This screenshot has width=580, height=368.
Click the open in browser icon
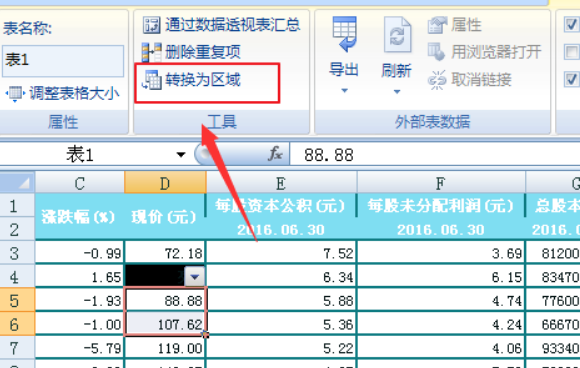coord(436,52)
